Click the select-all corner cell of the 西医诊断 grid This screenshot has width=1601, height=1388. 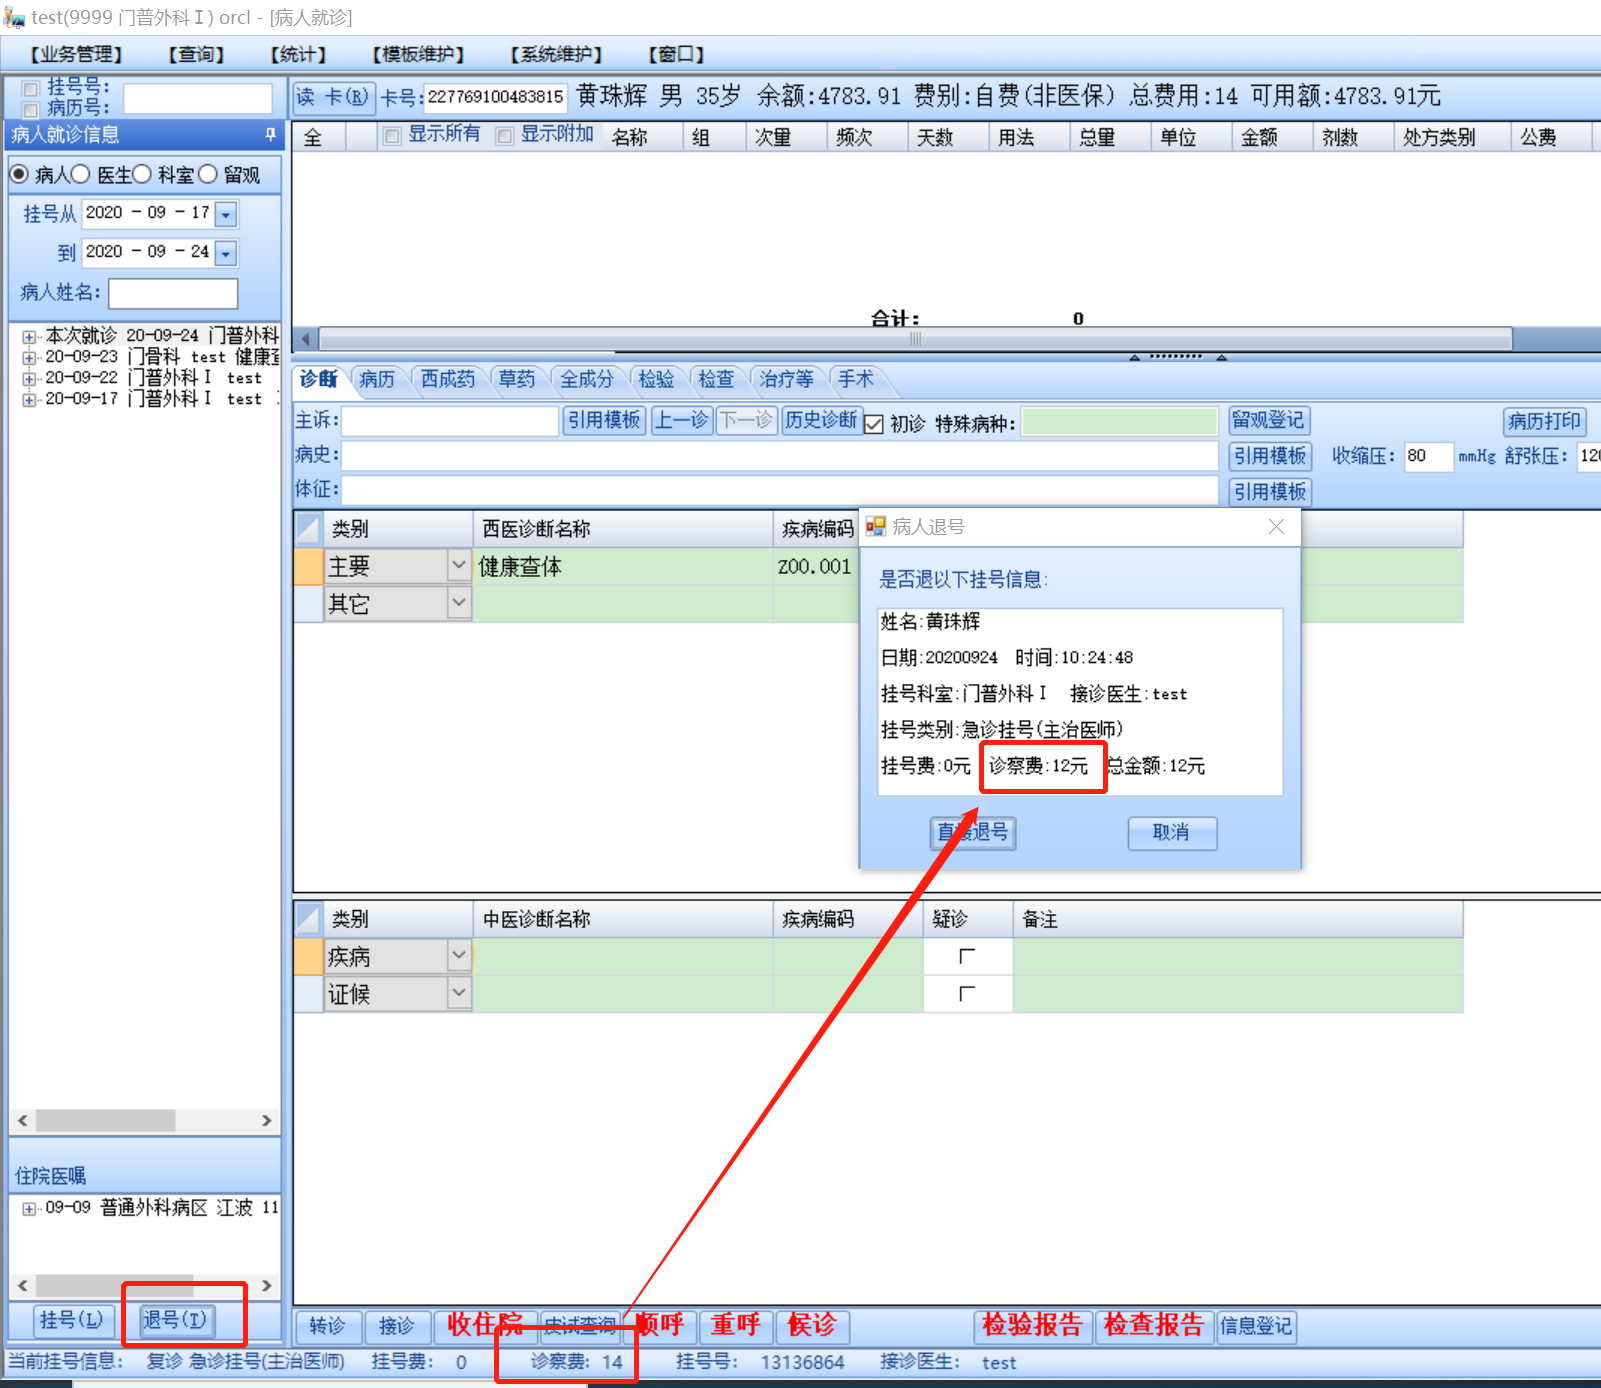[x=309, y=528]
